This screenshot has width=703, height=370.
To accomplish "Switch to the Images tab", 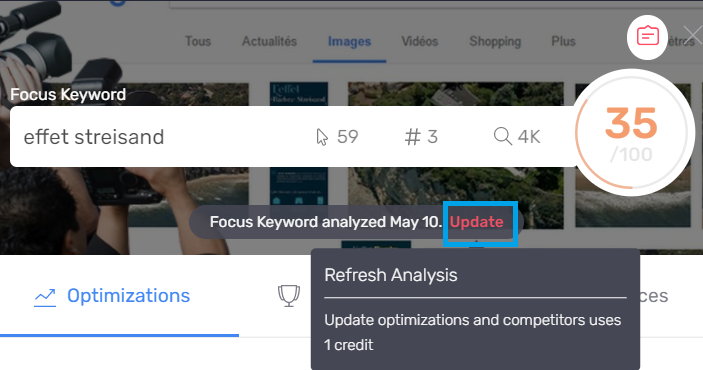I will click(x=349, y=41).
